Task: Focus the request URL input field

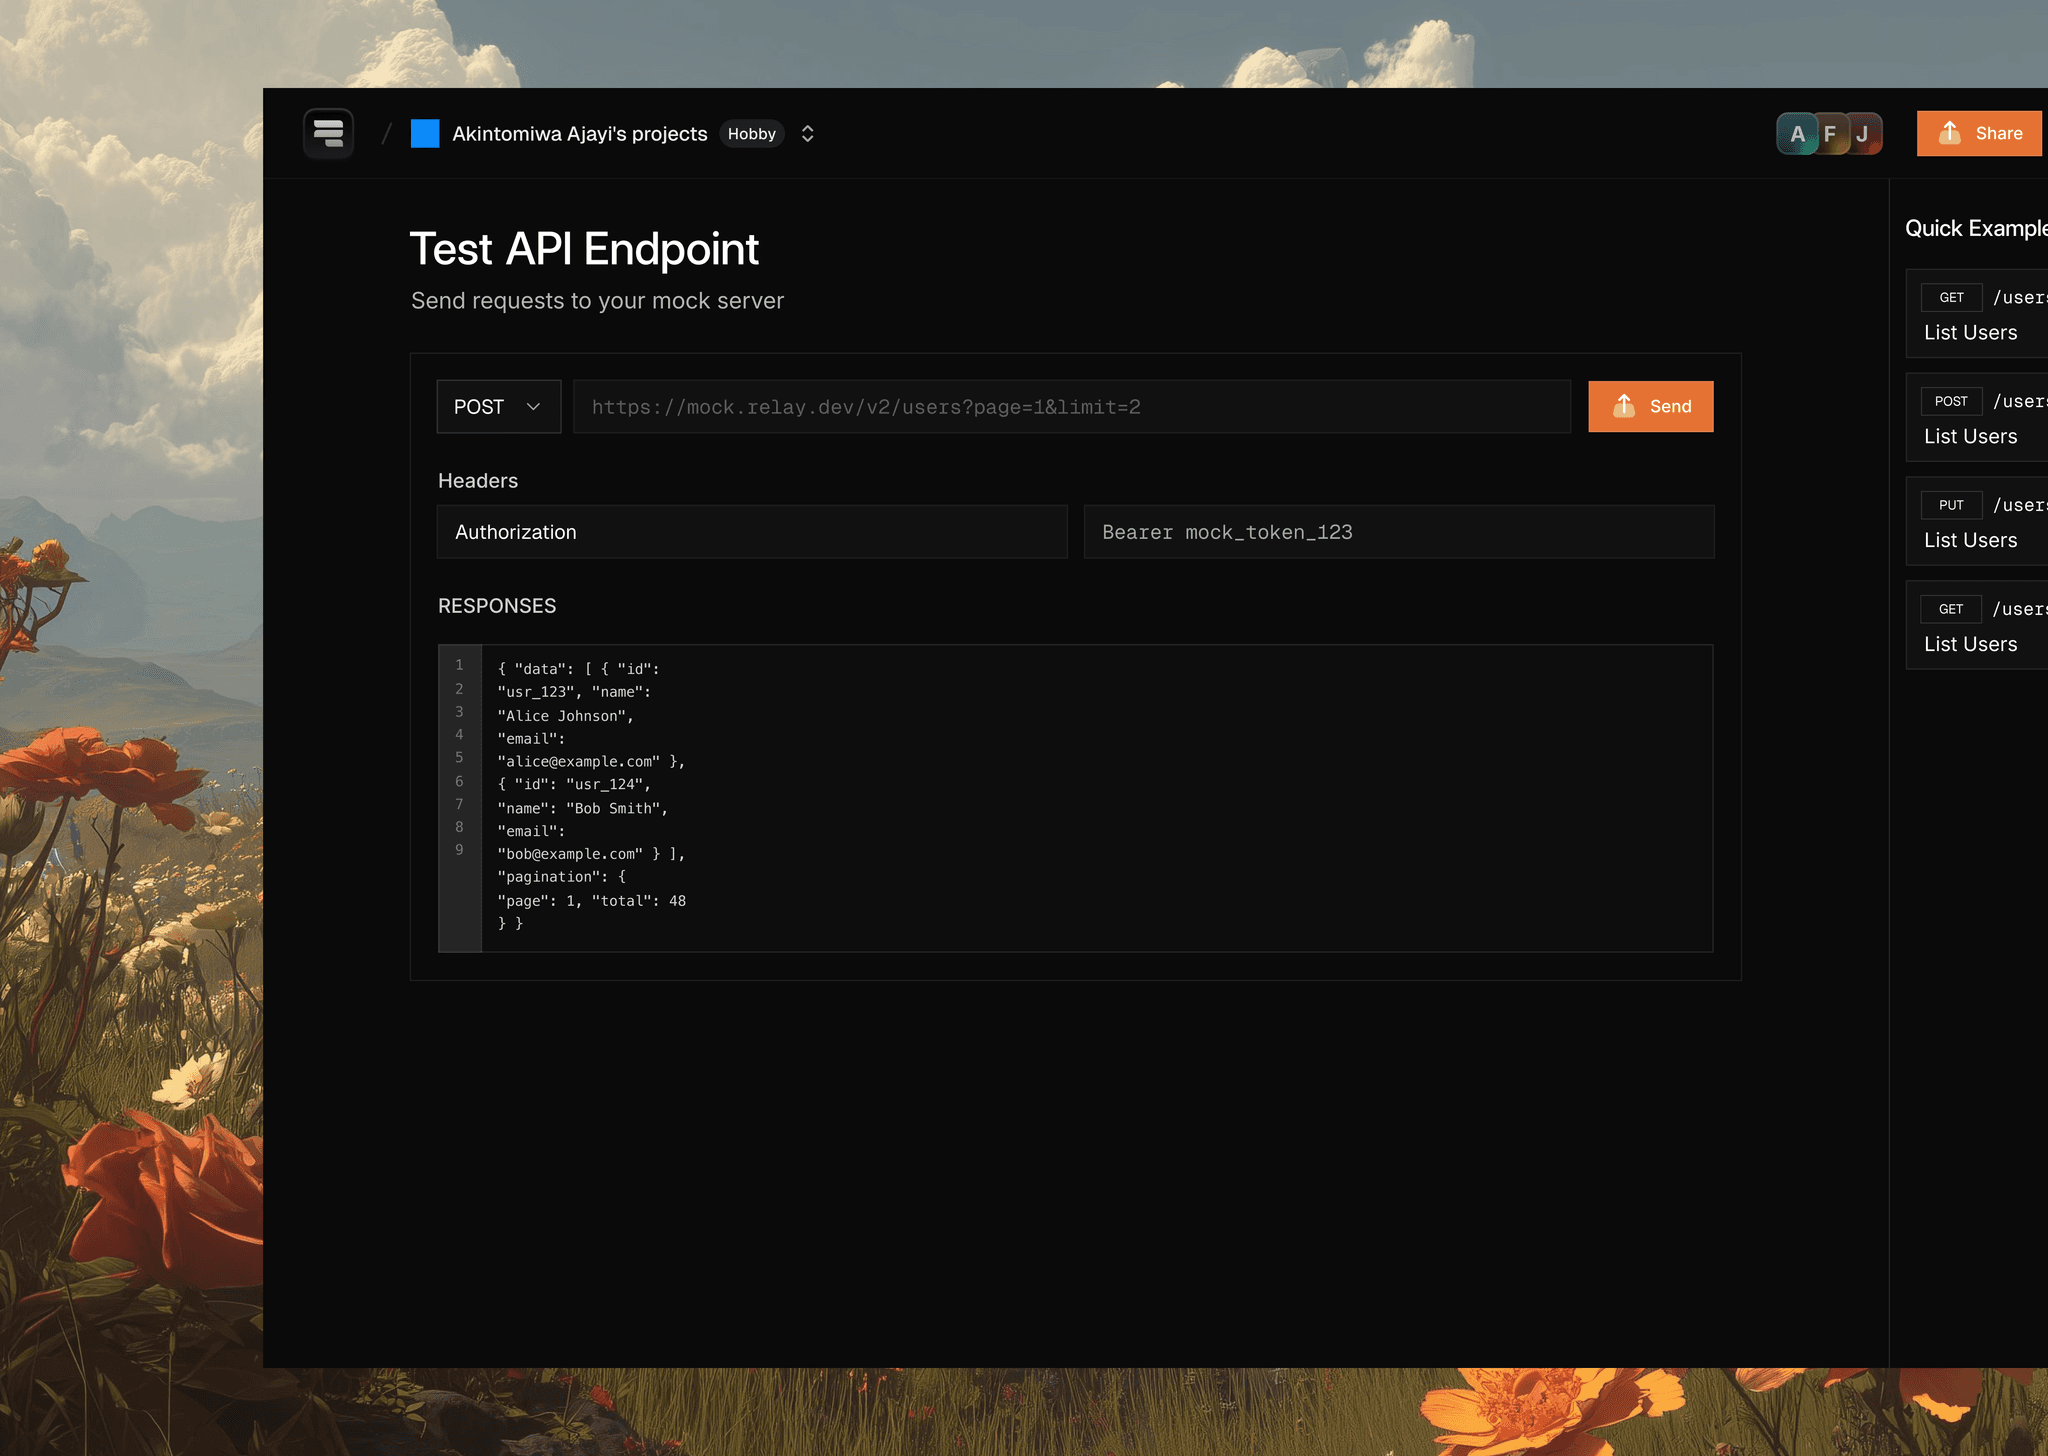Action: click(1070, 406)
